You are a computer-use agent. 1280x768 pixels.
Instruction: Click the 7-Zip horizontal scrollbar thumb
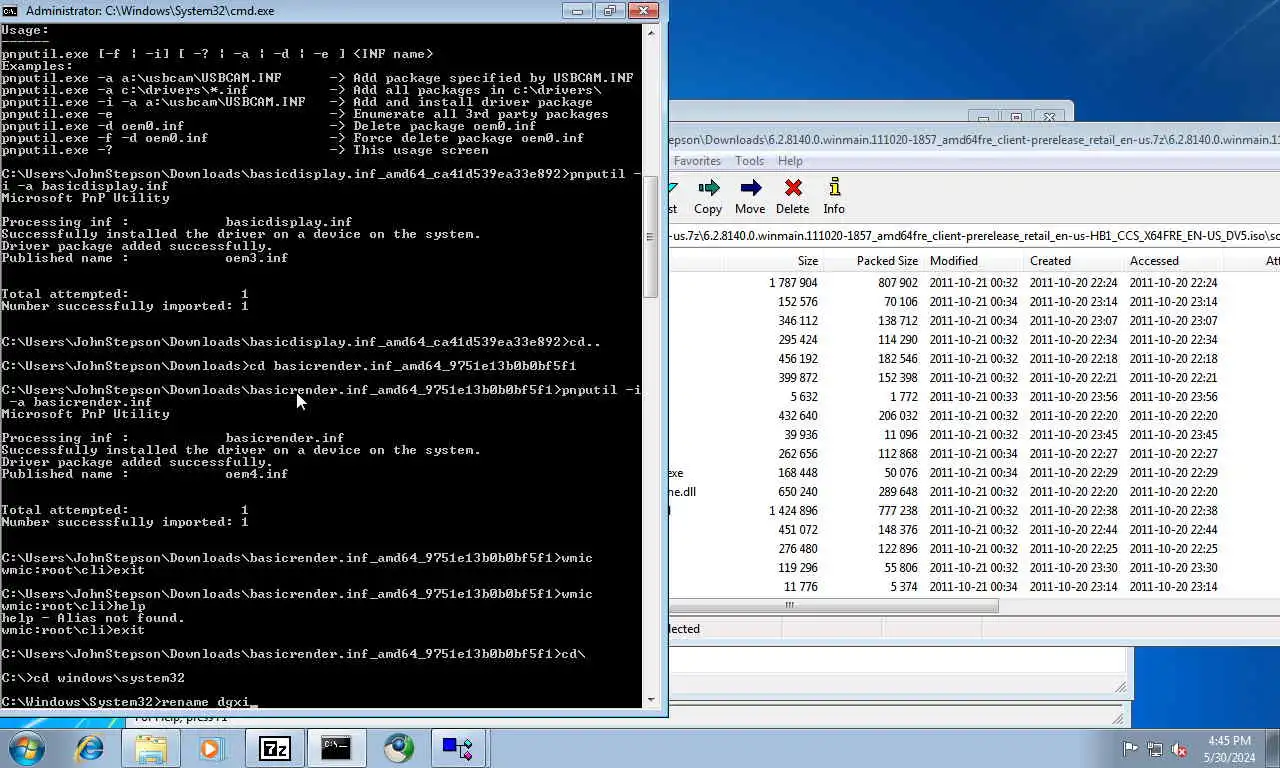point(834,605)
